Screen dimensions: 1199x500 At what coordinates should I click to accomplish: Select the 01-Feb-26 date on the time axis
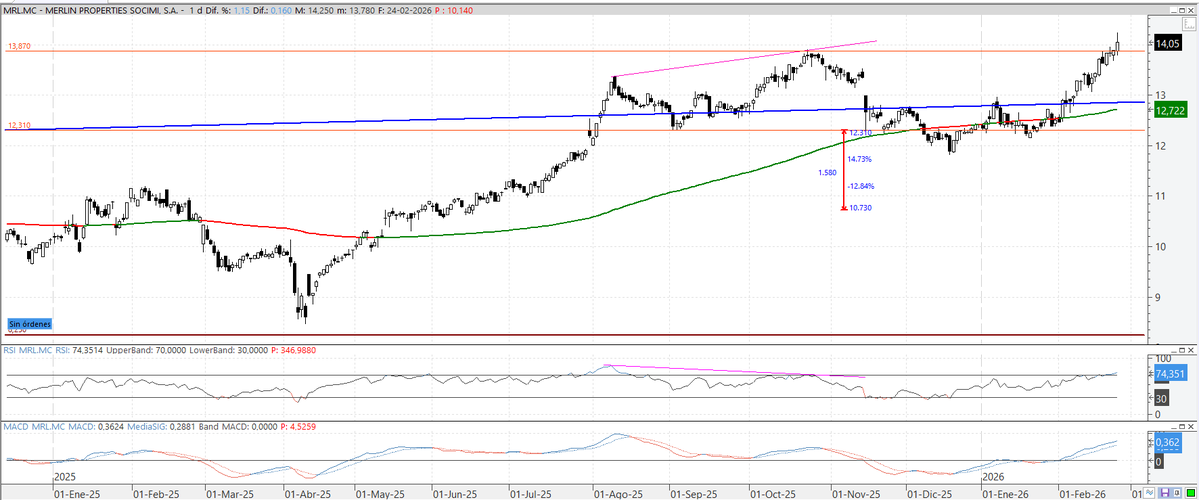[x=1084, y=494]
